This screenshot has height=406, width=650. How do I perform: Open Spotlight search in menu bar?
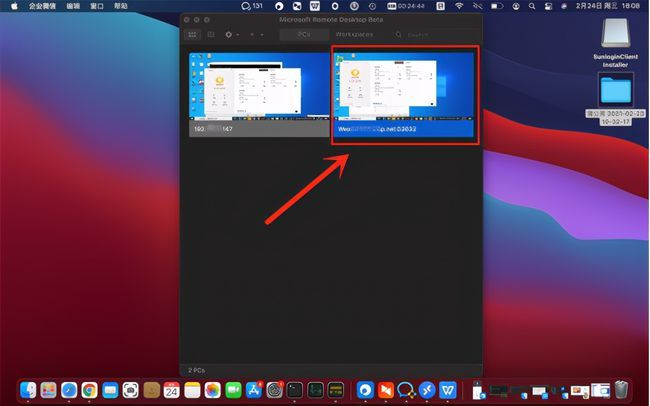[532, 6]
